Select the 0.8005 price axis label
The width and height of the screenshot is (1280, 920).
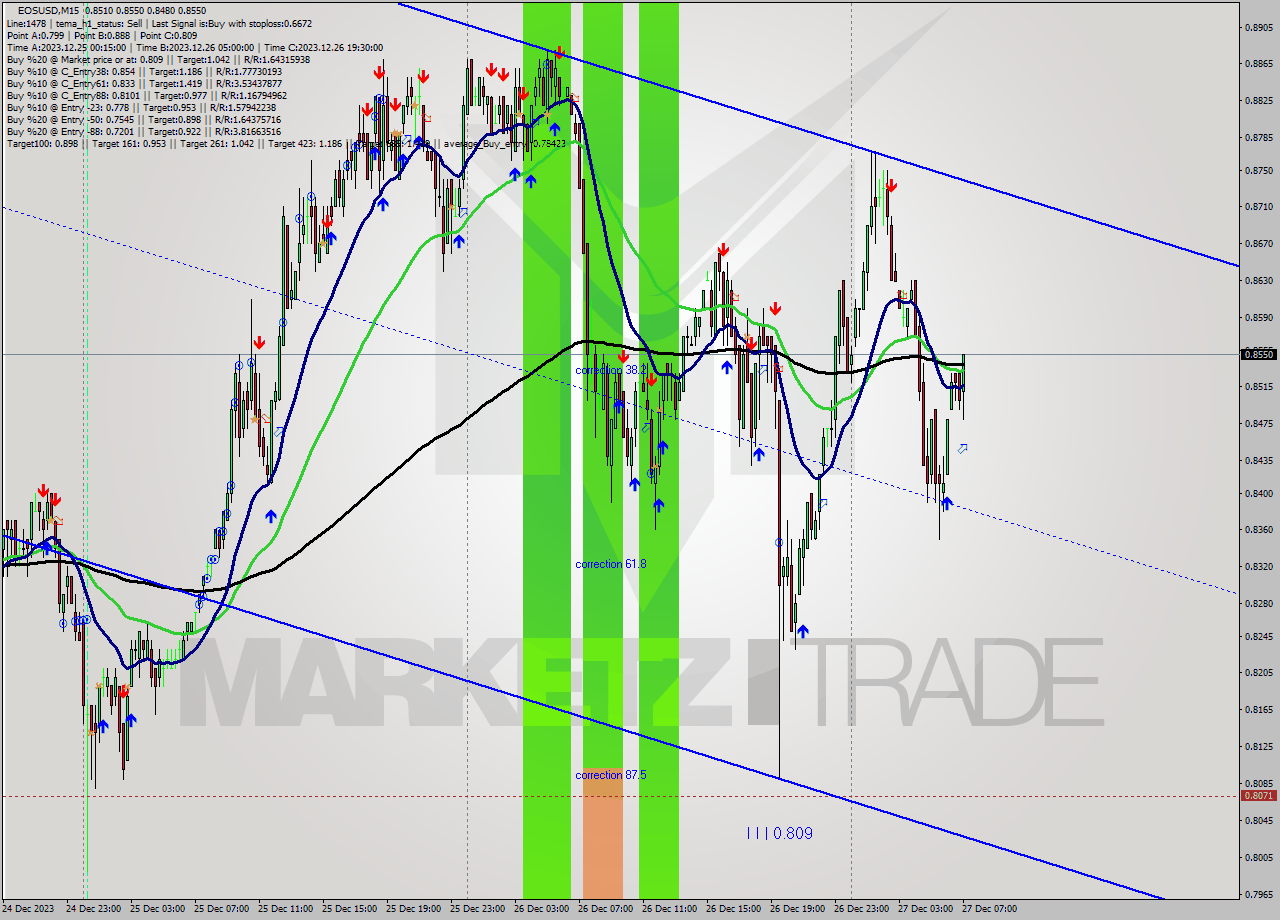[x=1258, y=857]
